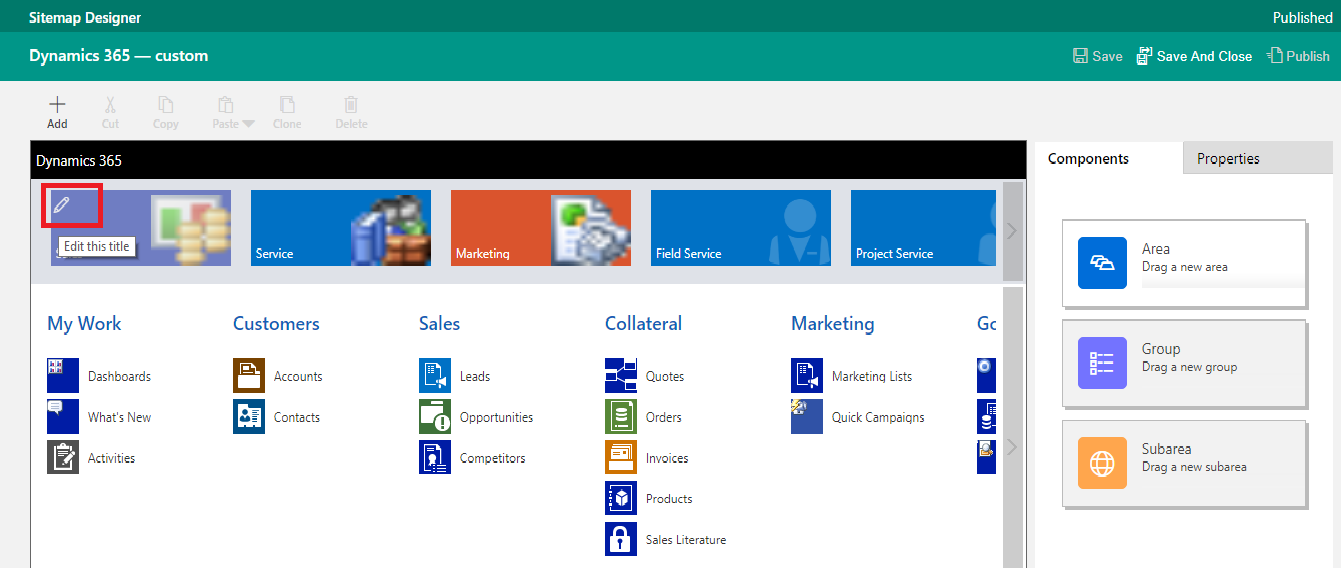Select the Marketing area tile

click(x=541, y=228)
